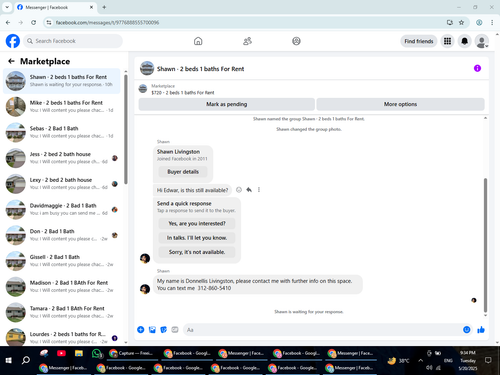Open Windows taskbar search
The width and height of the screenshot is (500, 375).
(26, 360)
